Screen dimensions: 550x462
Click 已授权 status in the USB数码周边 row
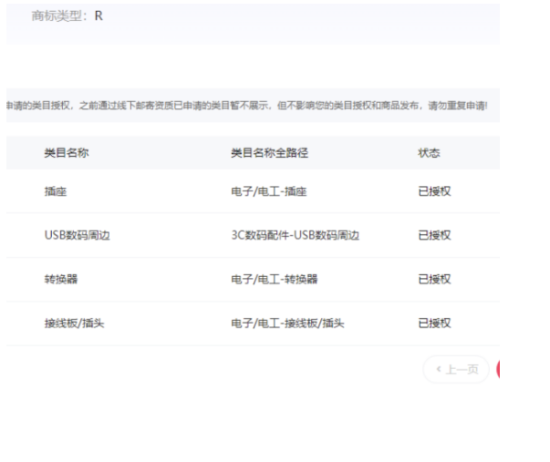434,235
